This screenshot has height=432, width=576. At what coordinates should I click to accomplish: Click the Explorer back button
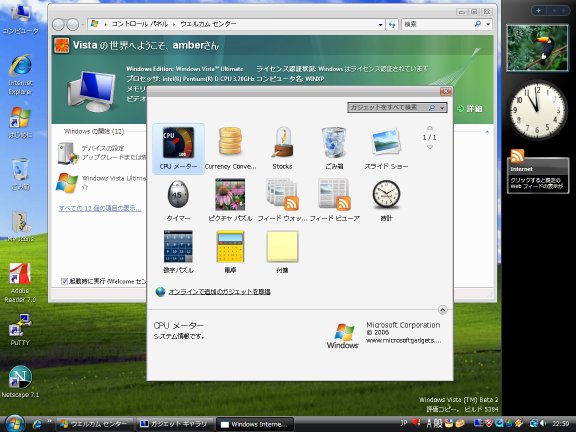[59, 25]
